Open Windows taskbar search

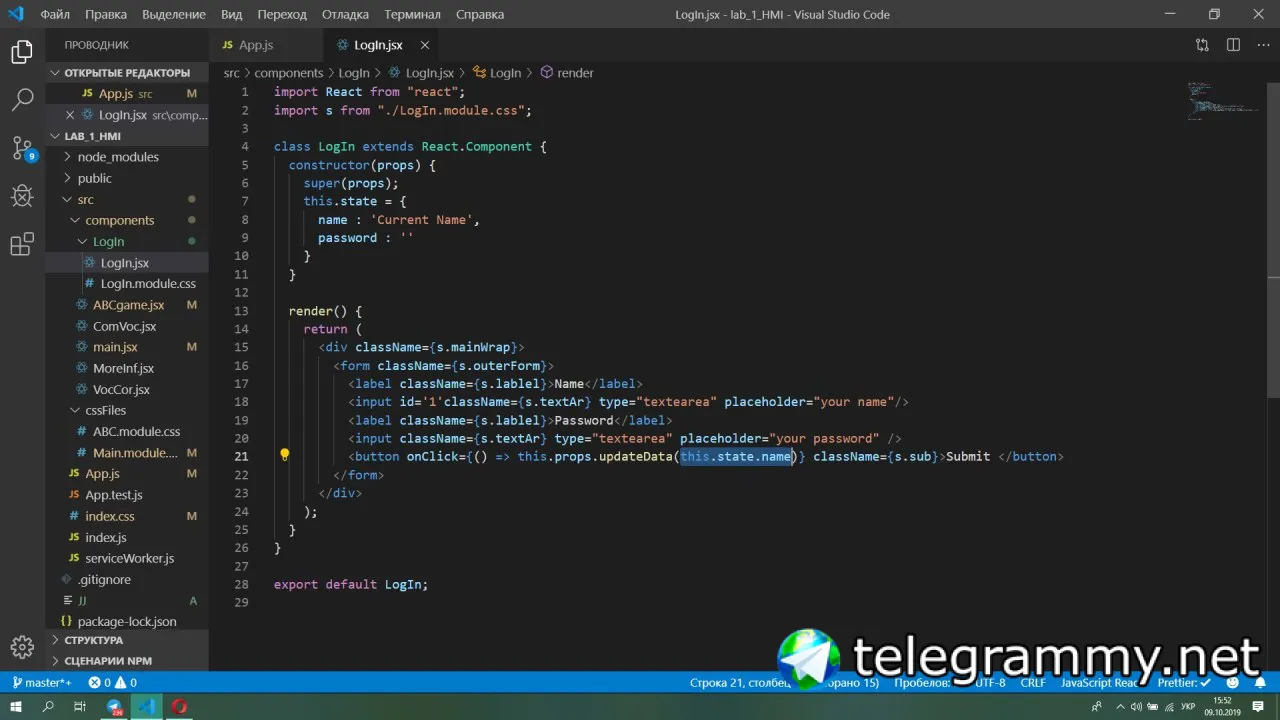tap(48, 707)
